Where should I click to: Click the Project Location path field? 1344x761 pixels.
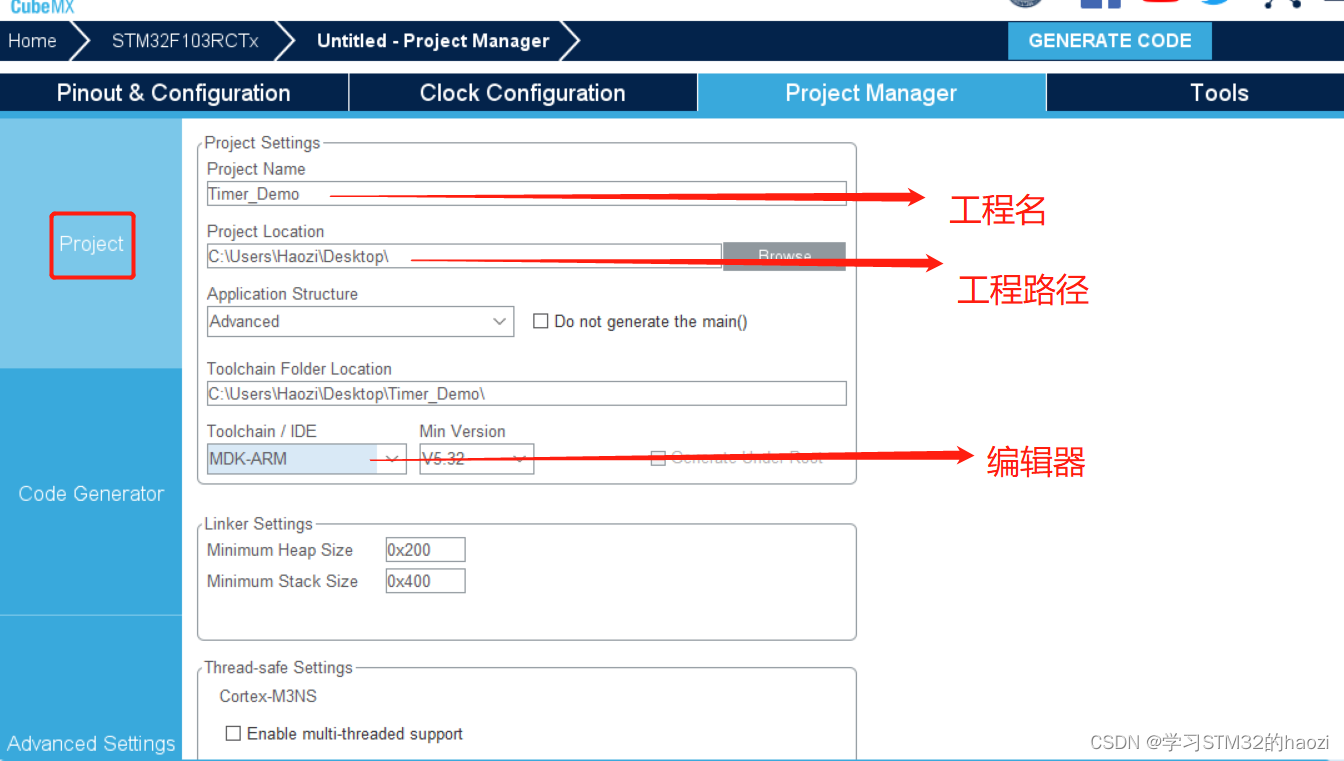pyautogui.click(x=464, y=256)
